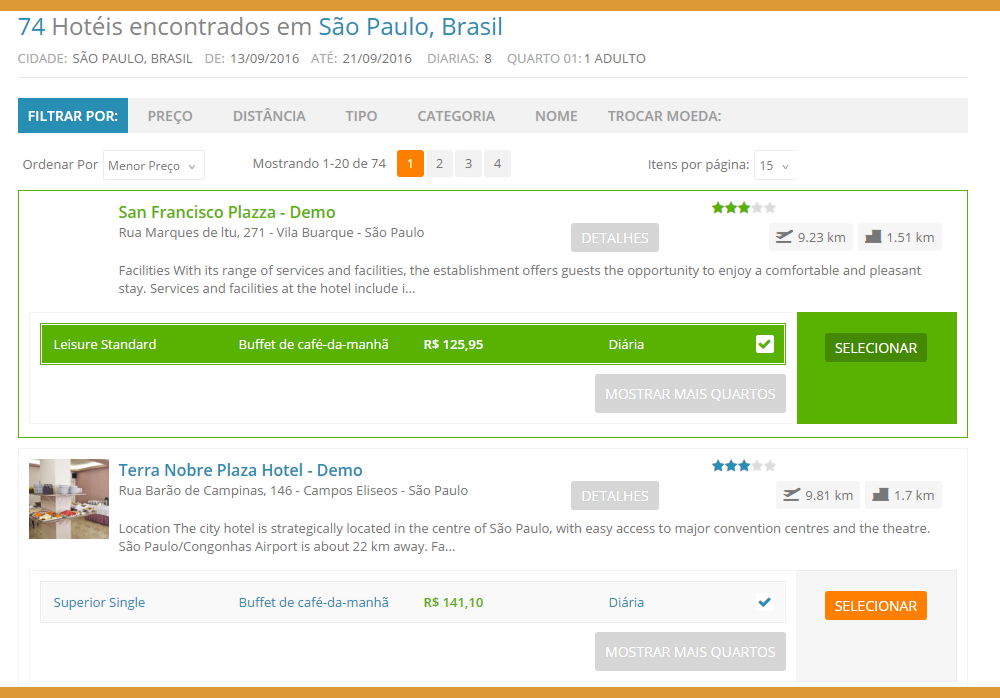Go to results page 4

coord(497,163)
